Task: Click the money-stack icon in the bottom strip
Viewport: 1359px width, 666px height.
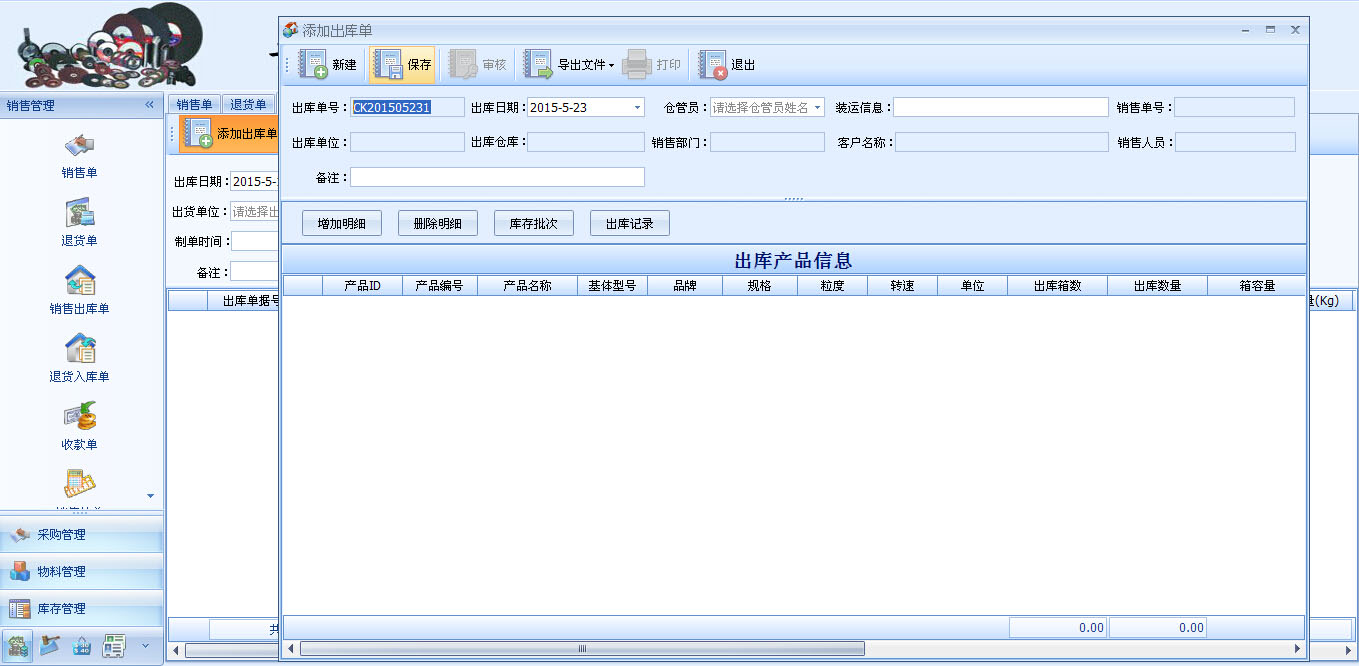Action: coord(17,647)
